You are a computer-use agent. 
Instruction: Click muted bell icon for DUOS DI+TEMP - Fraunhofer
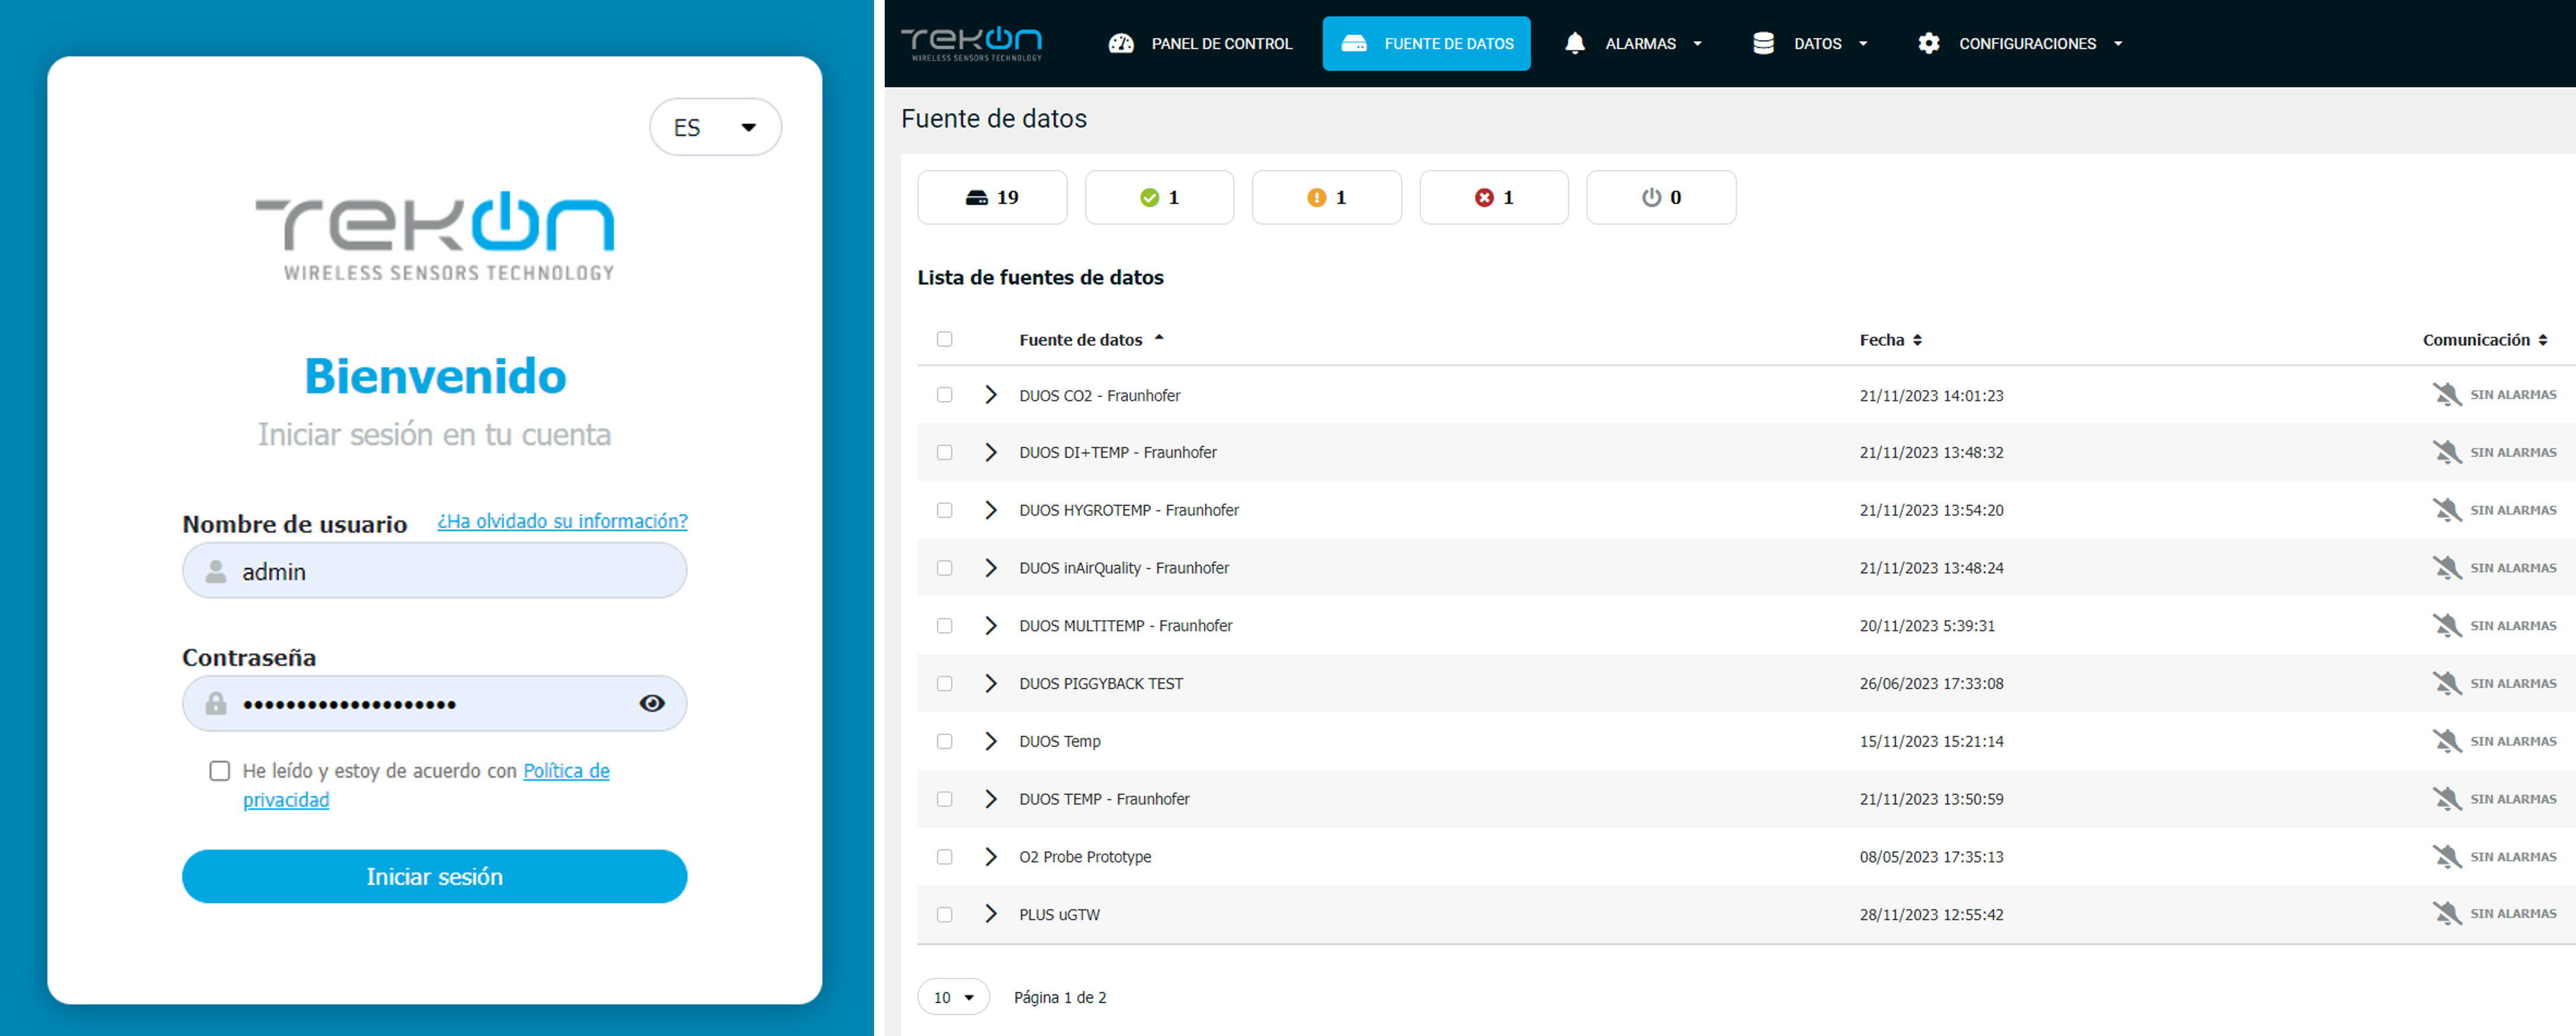click(2446, 452)
